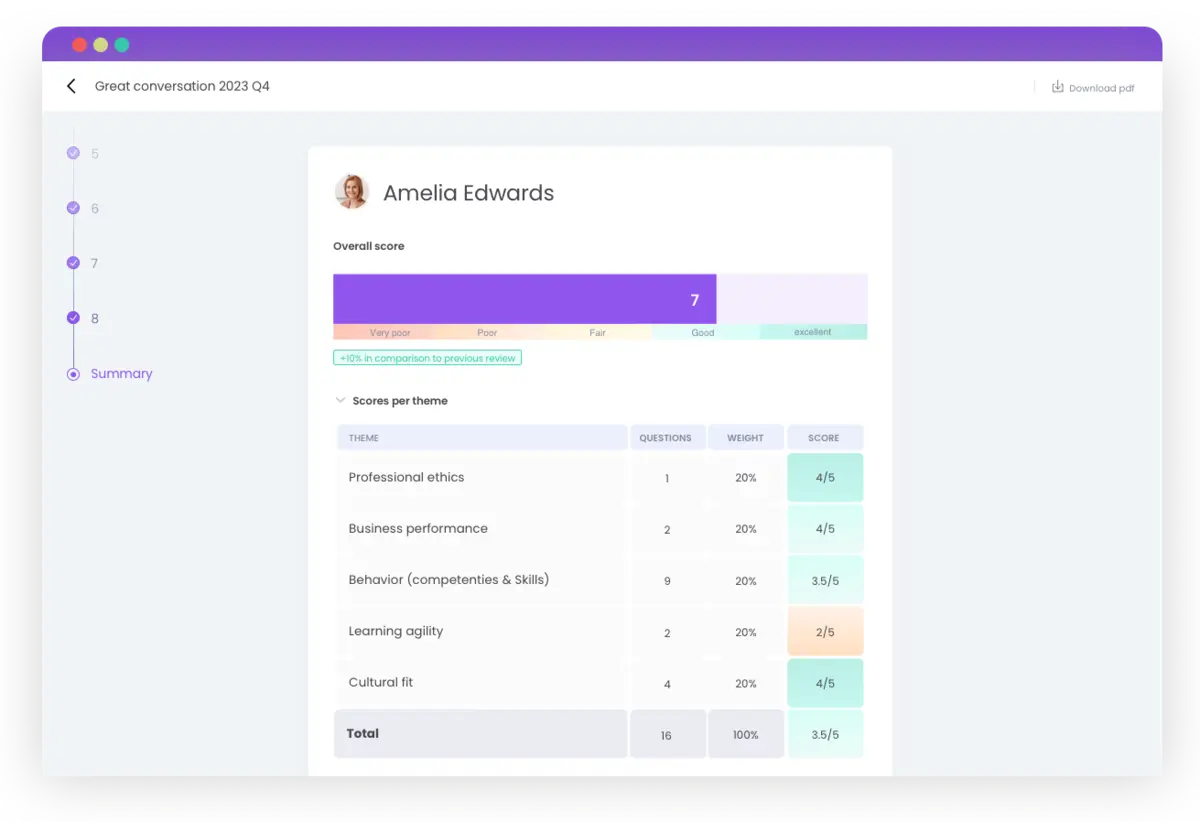Select step 8 in the sidebar
The height and width of the screenshot is (822, 1200).
tap(93, 318)
